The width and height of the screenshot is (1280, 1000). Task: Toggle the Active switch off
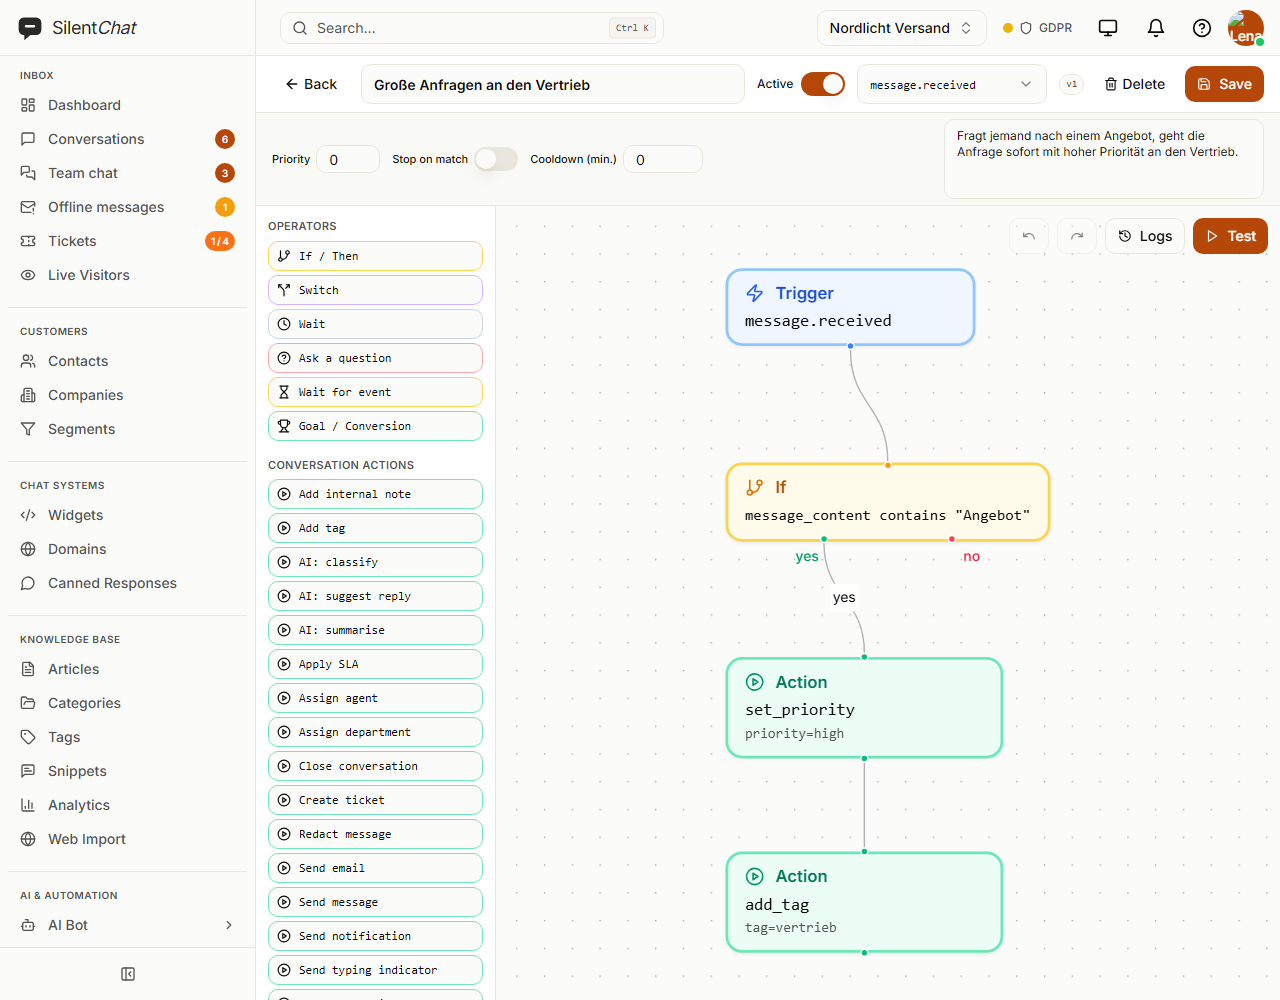coord(823,84)
